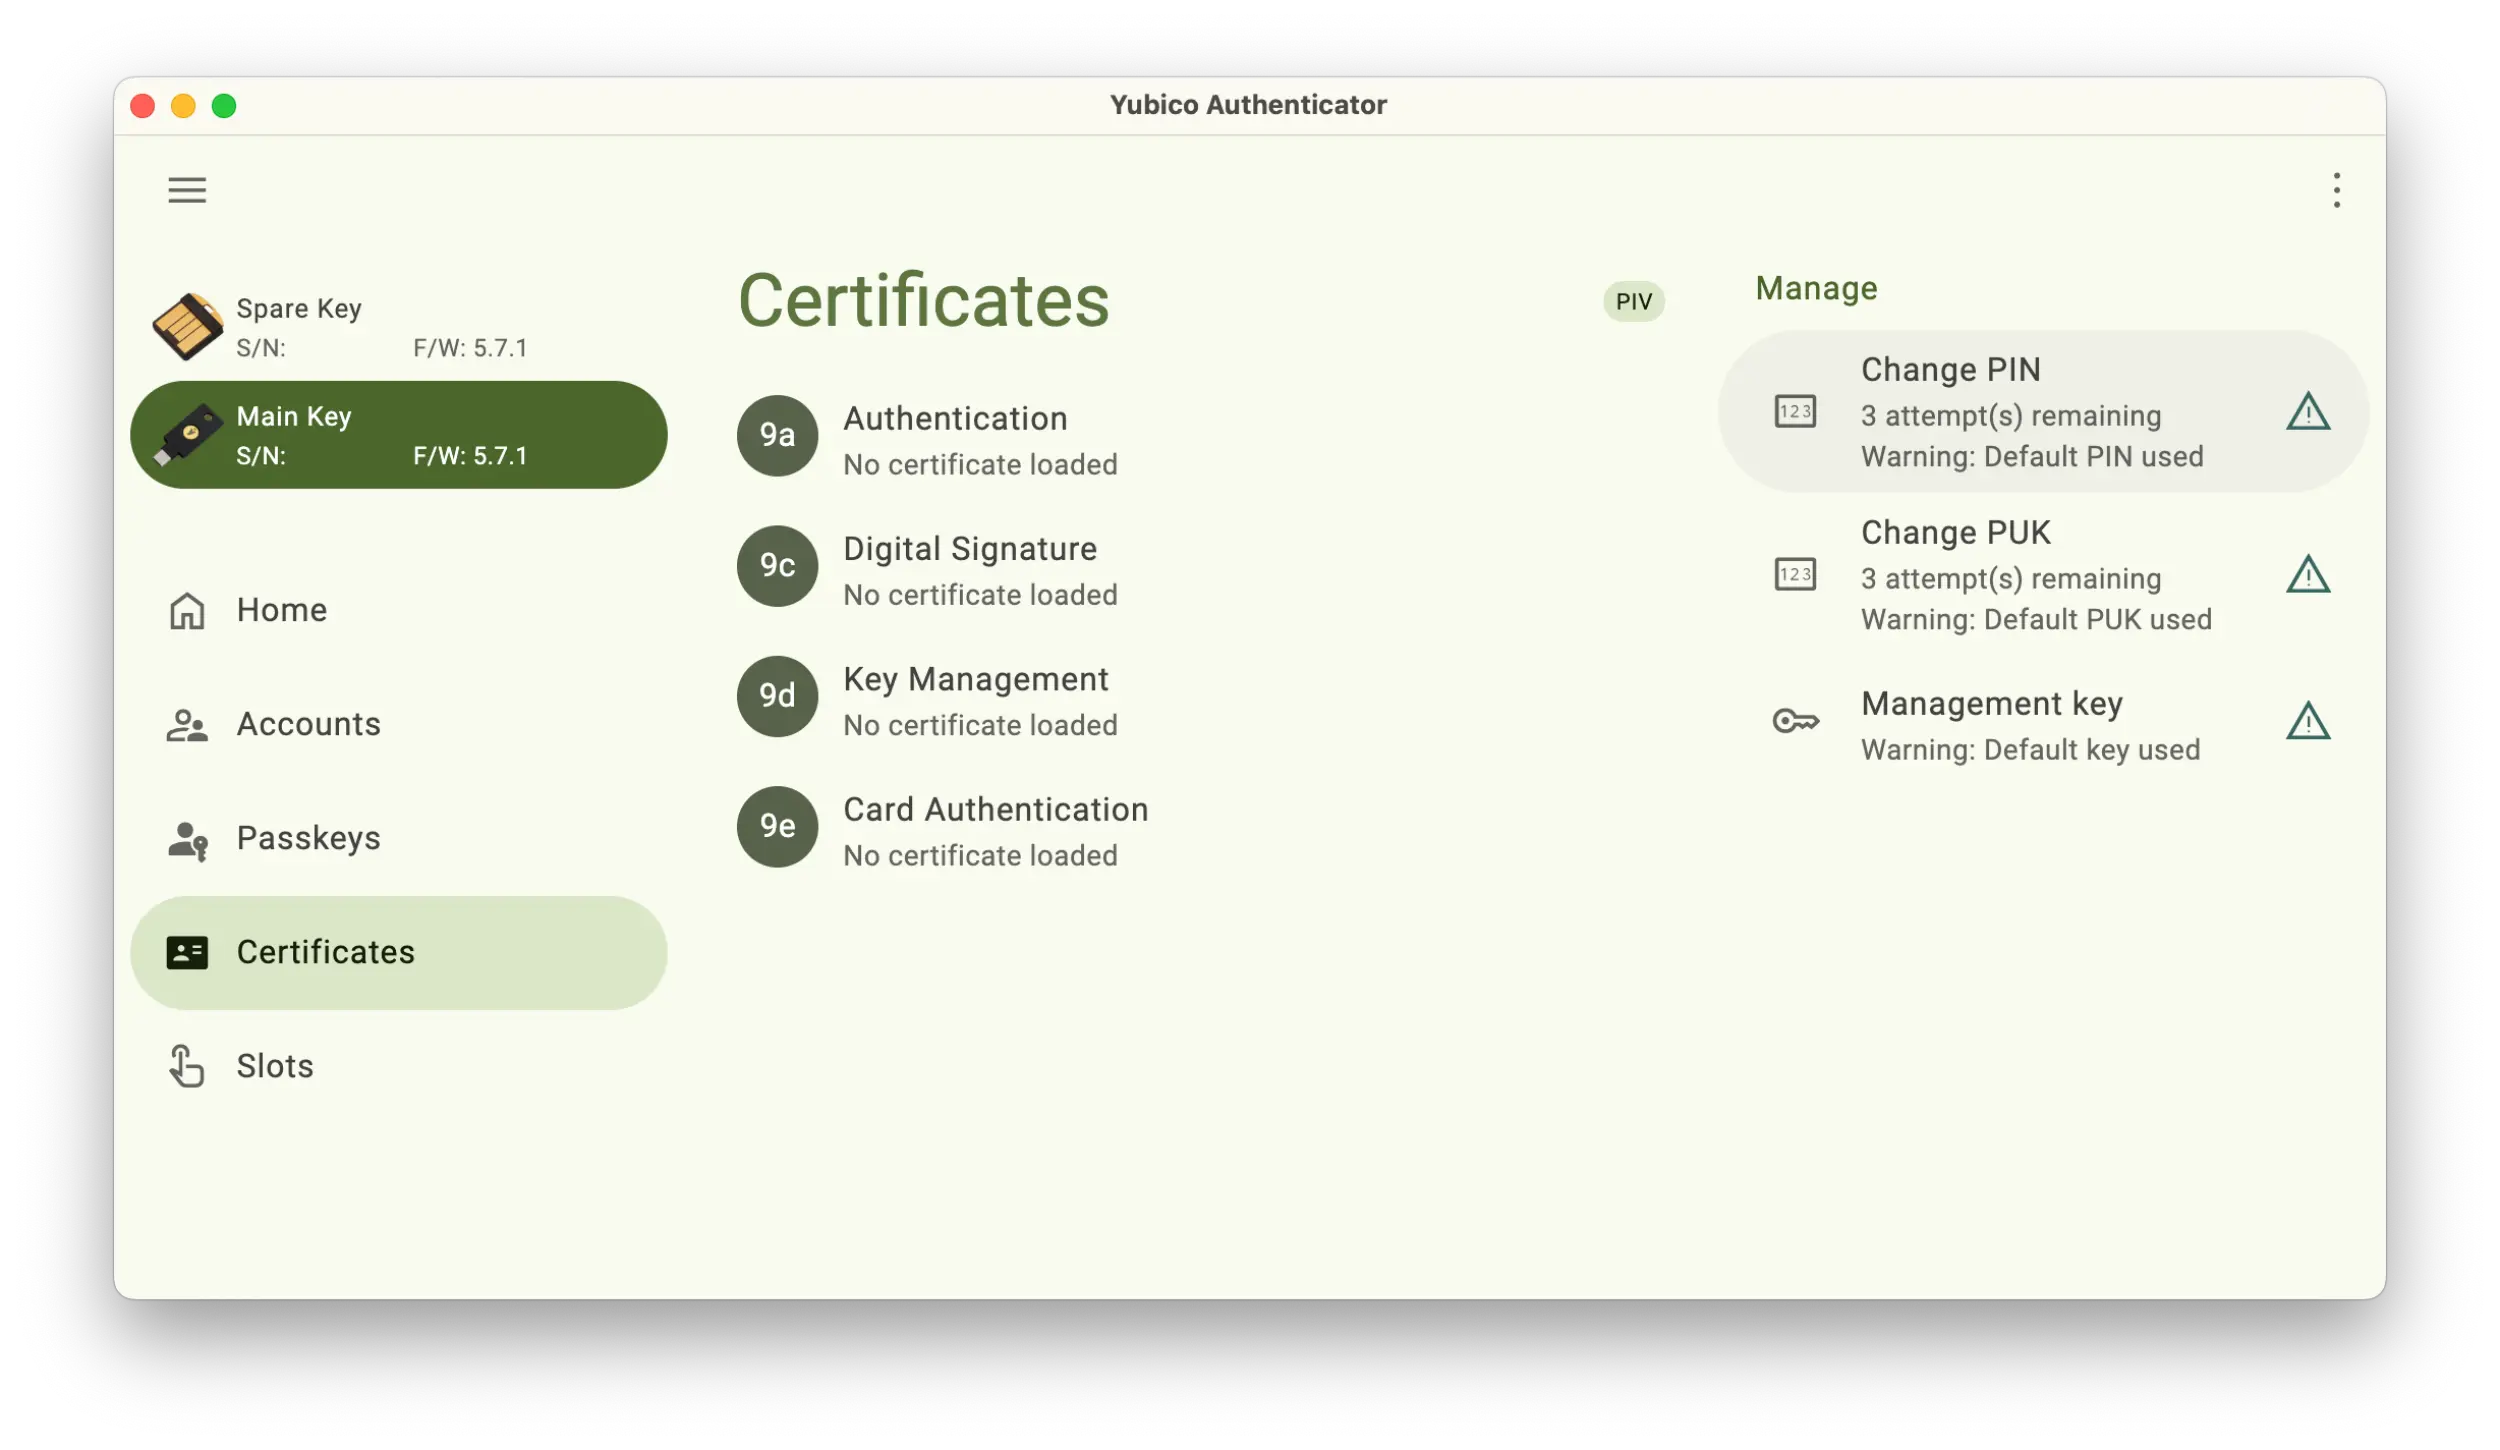
Task: Open the three-dot overflow menu
Action: 2337,190
